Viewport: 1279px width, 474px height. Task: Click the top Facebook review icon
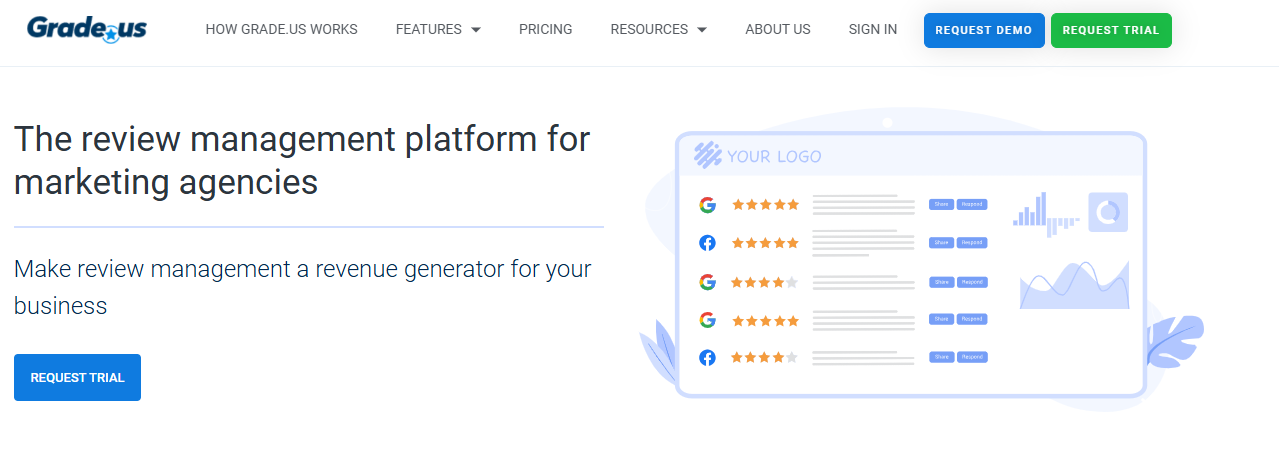point(707,243)
